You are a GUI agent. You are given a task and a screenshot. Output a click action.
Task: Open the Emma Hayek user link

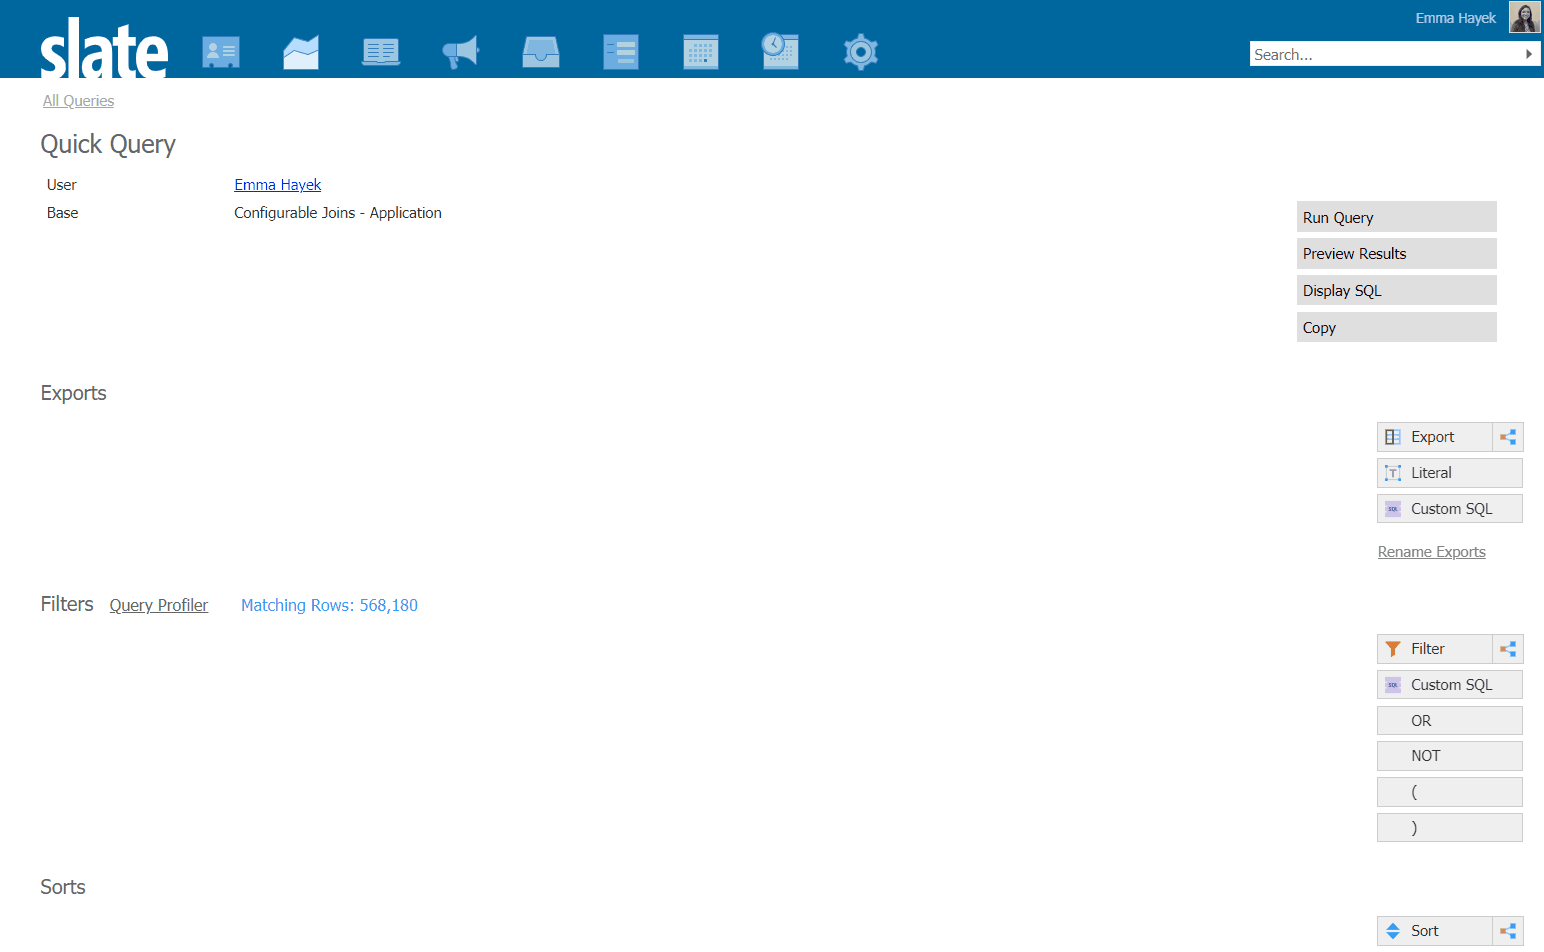278,185
